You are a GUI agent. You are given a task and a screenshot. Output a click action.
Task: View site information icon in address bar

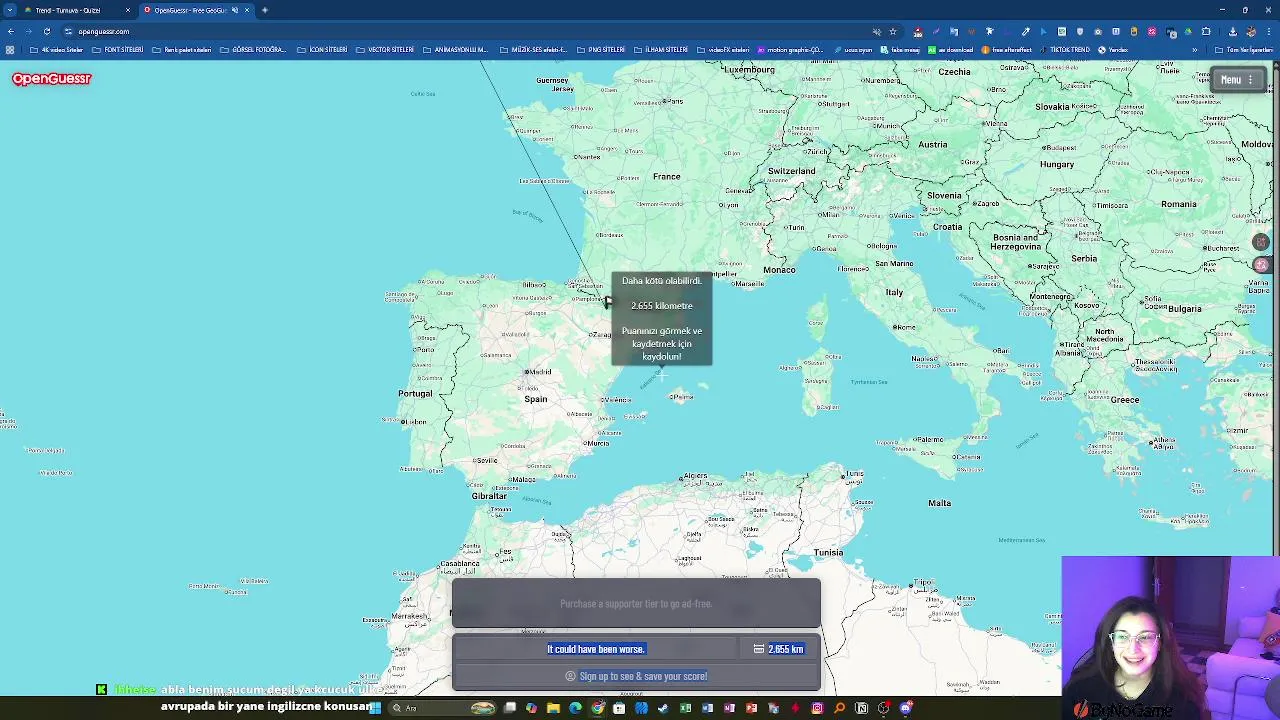pos(68,31)
